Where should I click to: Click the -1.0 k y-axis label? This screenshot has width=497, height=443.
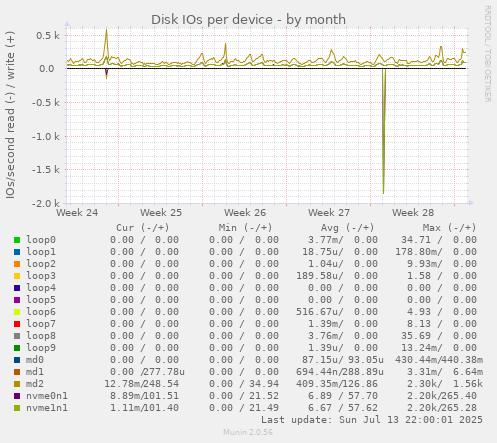(x=46, y=136)
